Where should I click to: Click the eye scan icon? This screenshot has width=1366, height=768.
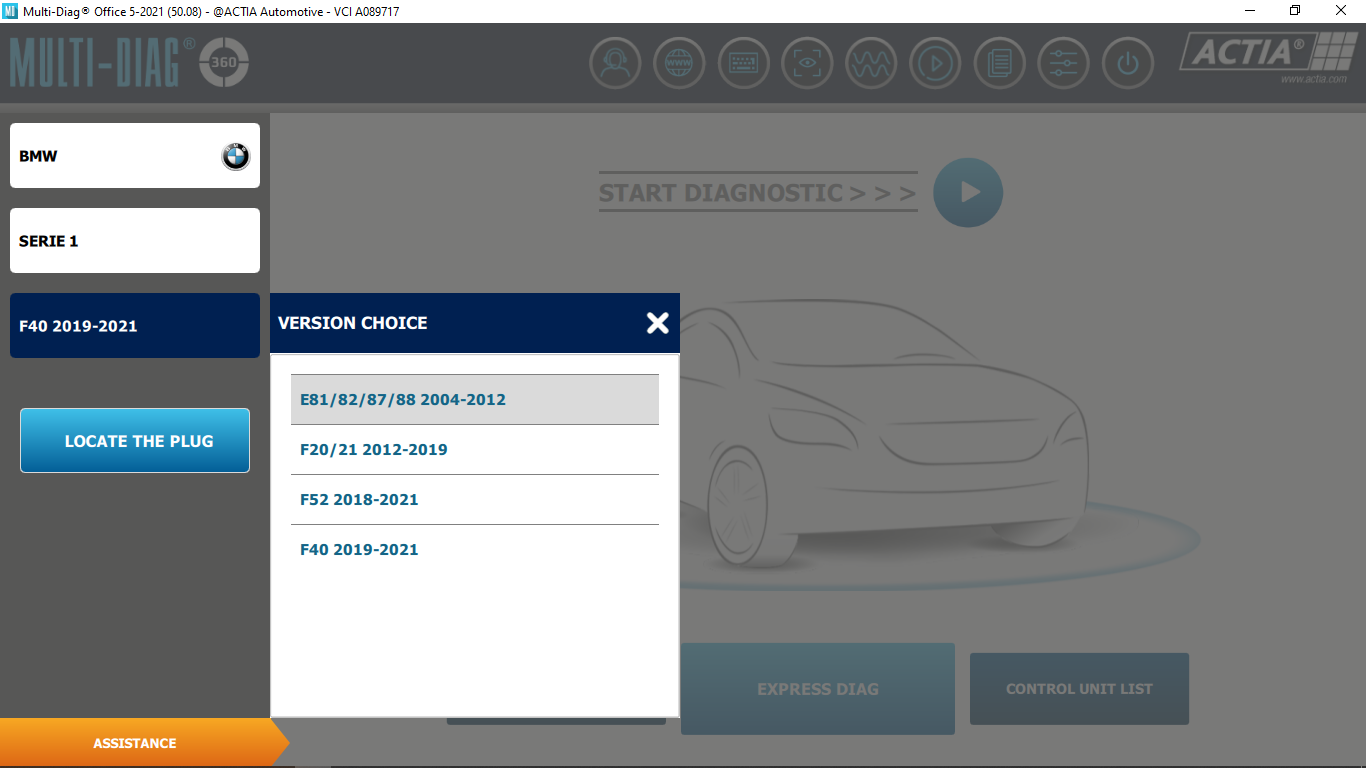pyautogui.click(x=807, y=64)
